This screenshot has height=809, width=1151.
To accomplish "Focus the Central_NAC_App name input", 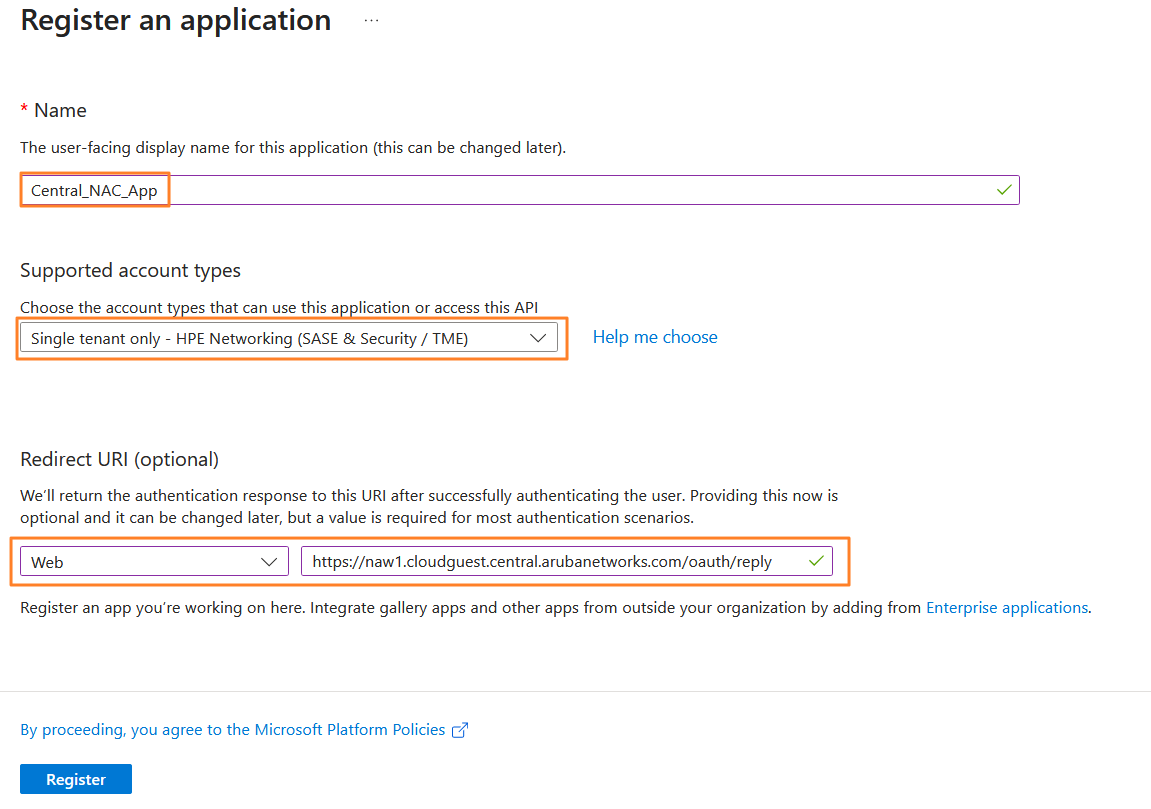I will point(520,190).
